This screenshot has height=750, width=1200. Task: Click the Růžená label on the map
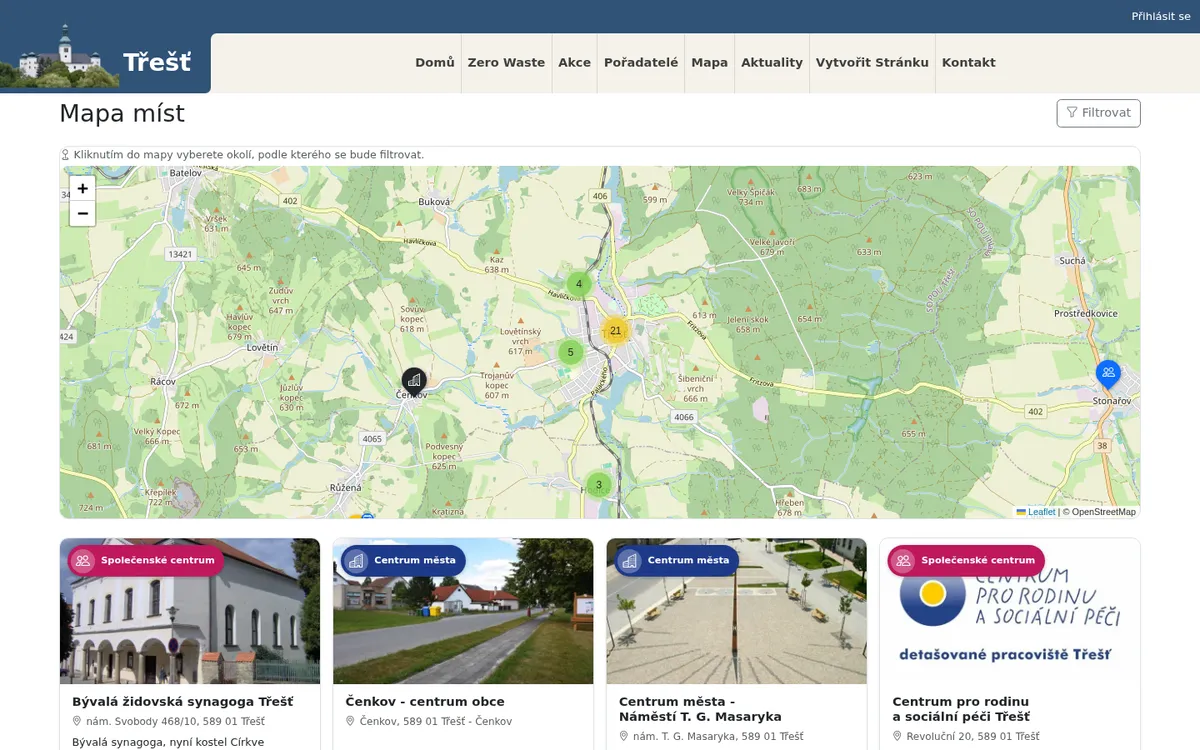(345, 487)
